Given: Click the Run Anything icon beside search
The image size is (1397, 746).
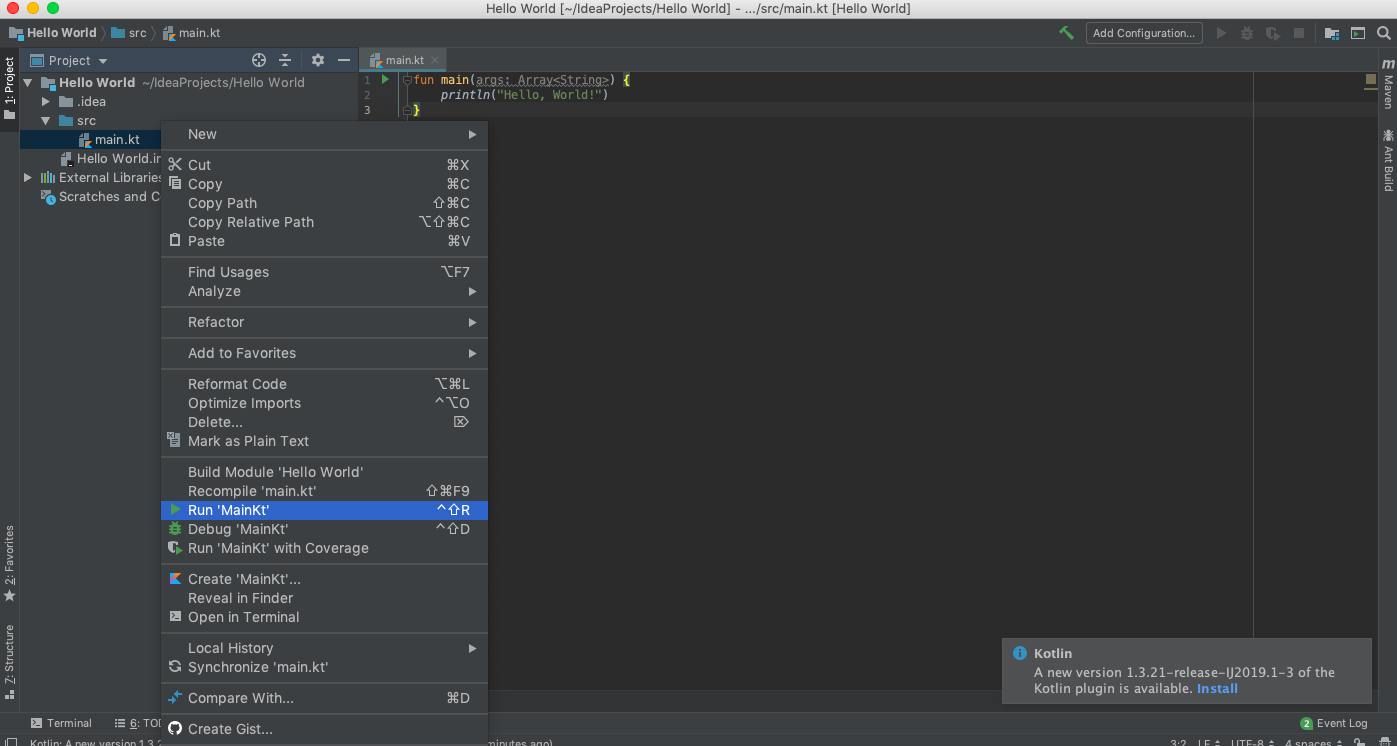Looking at the screenshot, I should 1358,33.
